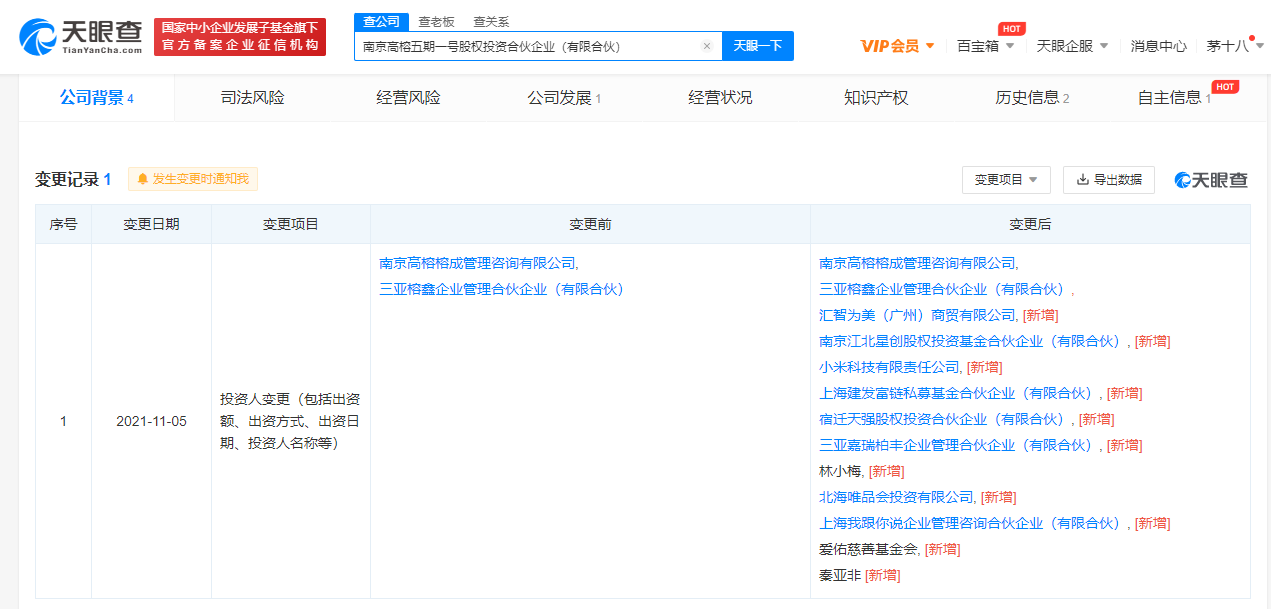Click the 秦亚非 investor name

point(840,575)
